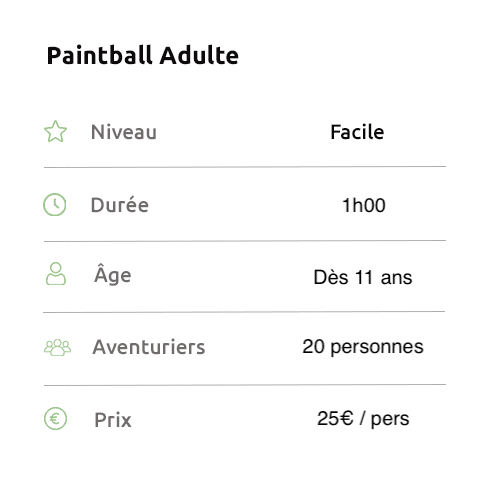Click the divider line below Âge row
The image size is (500, 500).
244,312
